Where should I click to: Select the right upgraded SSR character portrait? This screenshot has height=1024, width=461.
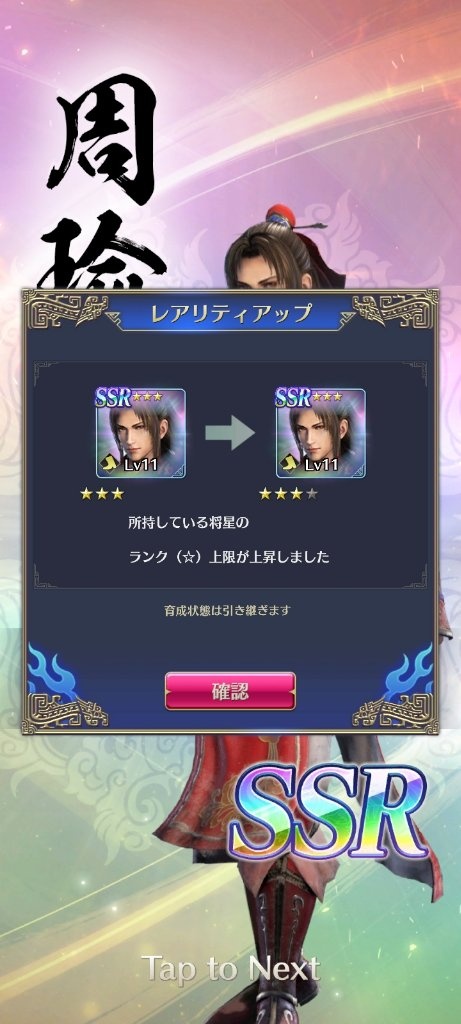(321, 433)
